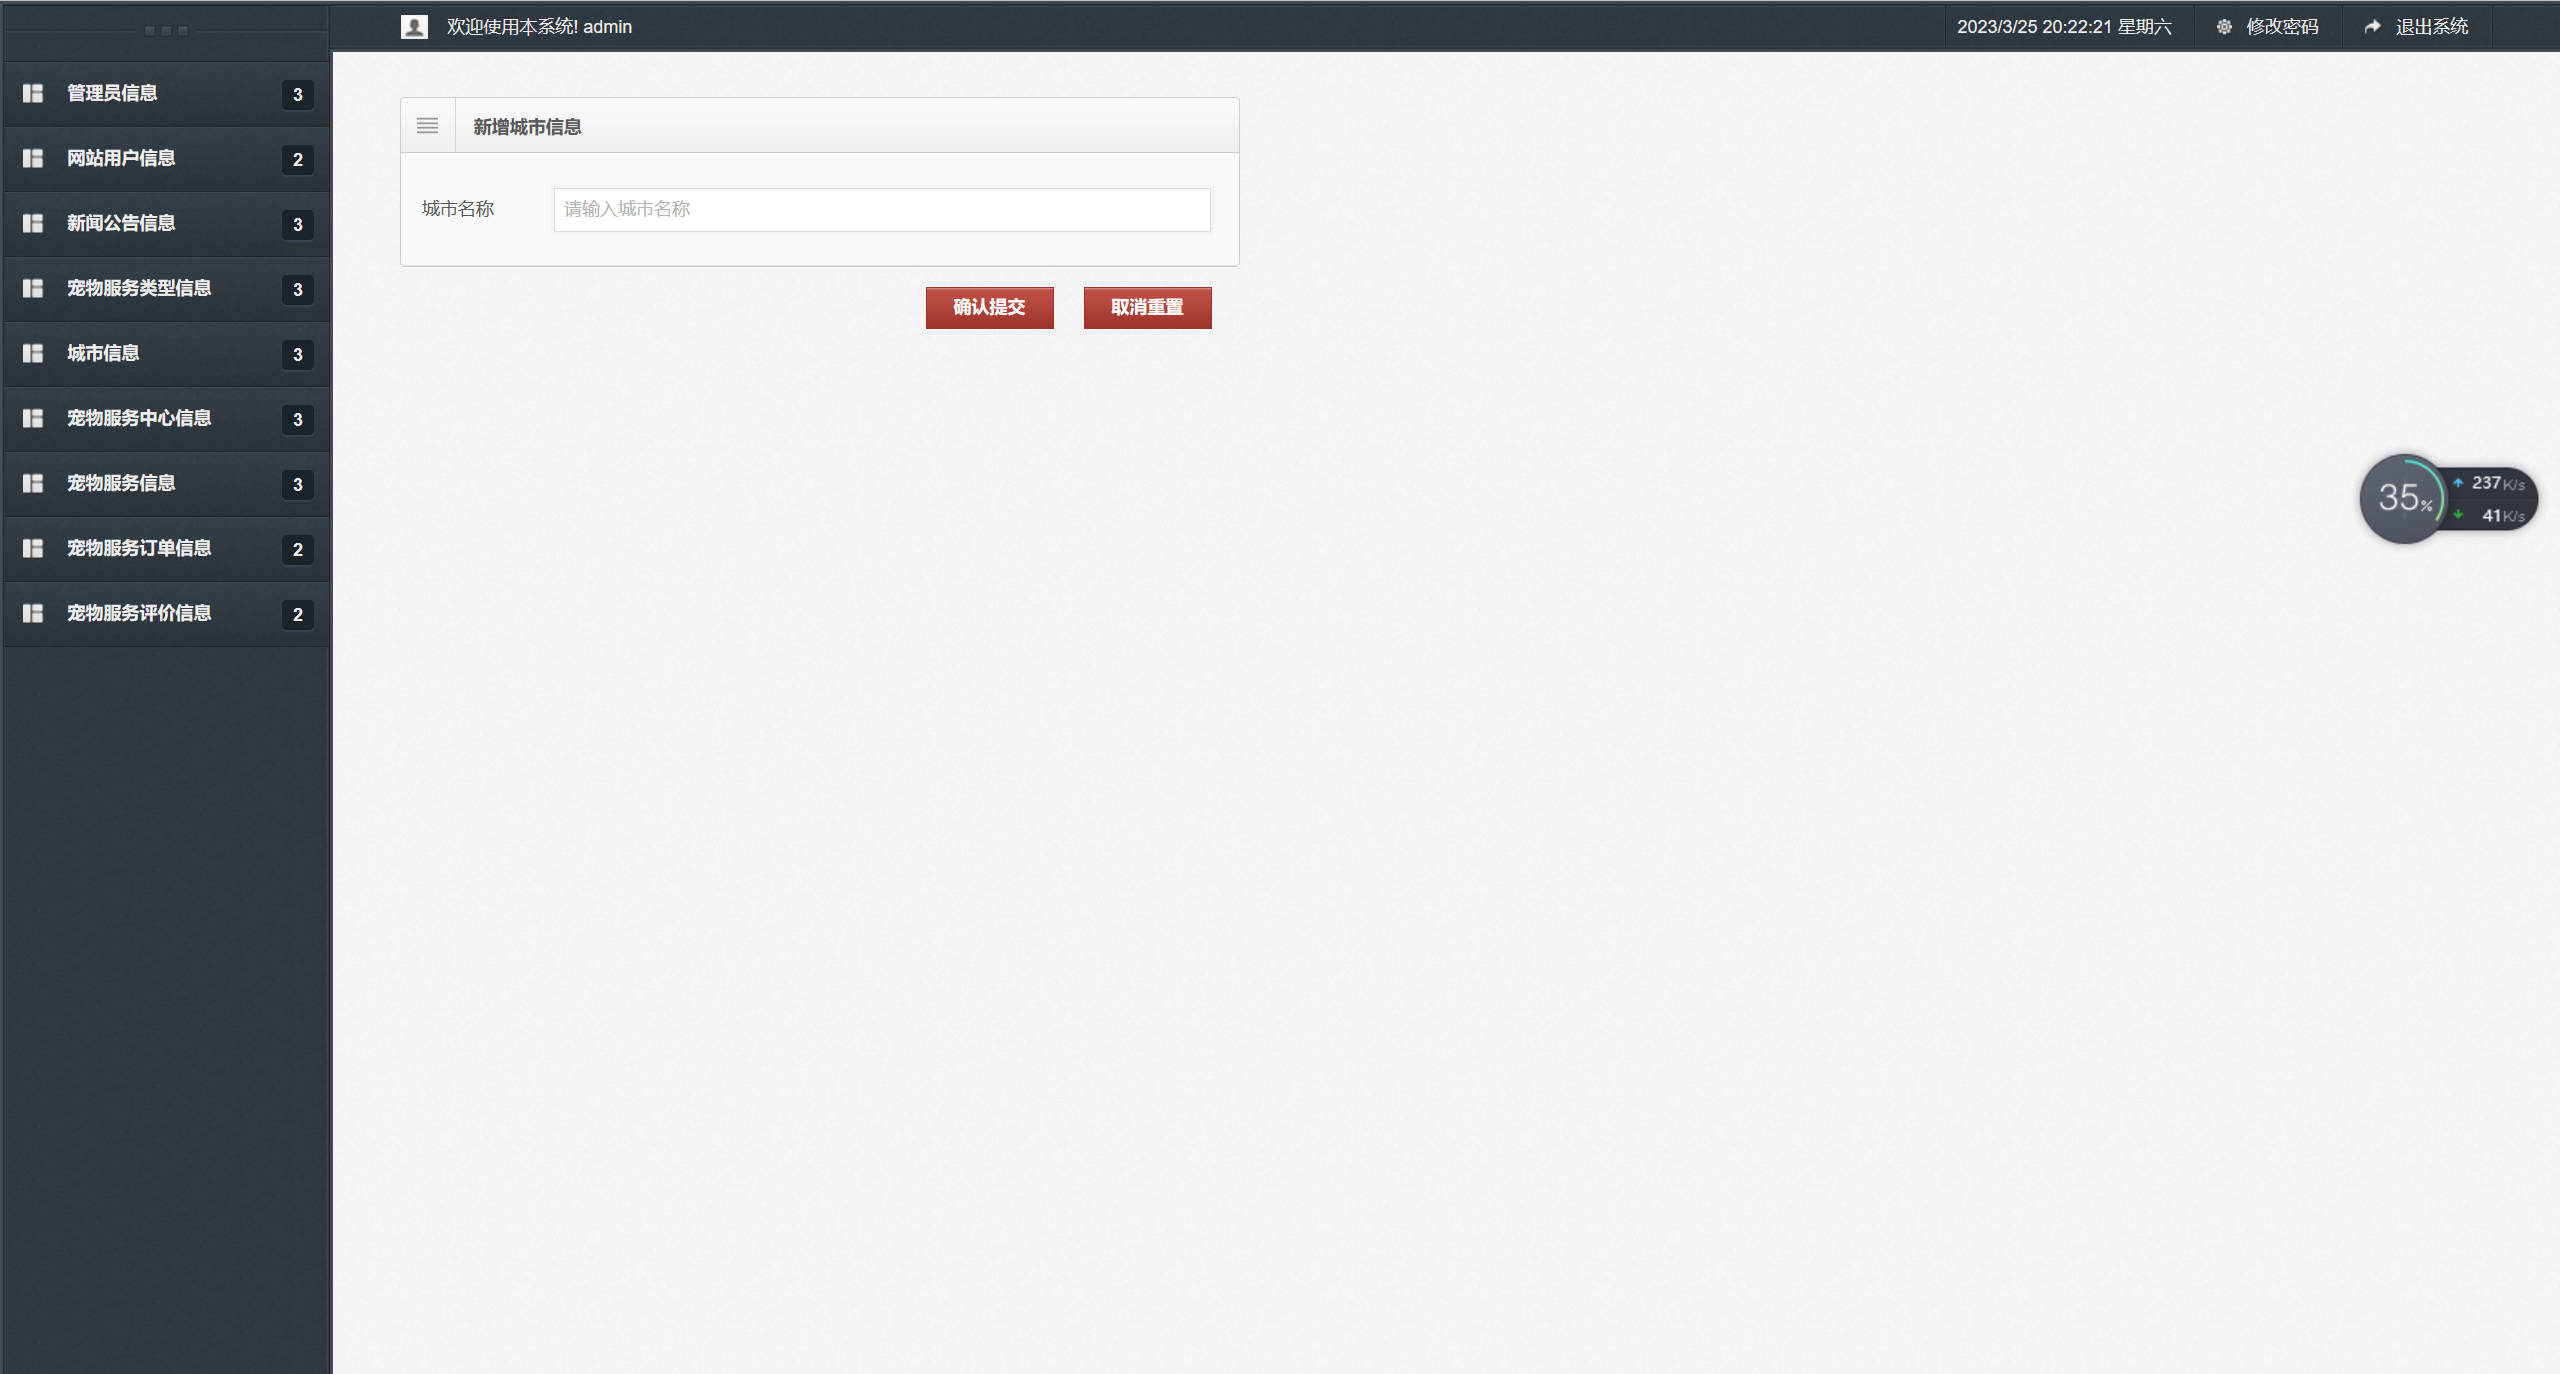Click the arrow icon for 退出系统
Screen dimensions: 2560x1374
click(x=2372, y=27)
